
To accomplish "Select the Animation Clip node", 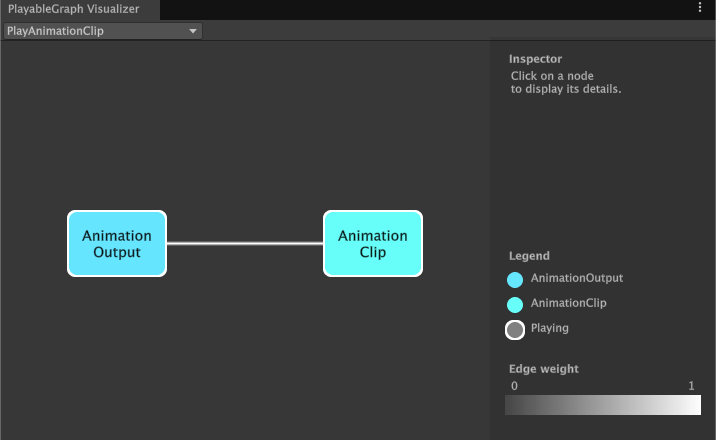I will pos(373,244).
